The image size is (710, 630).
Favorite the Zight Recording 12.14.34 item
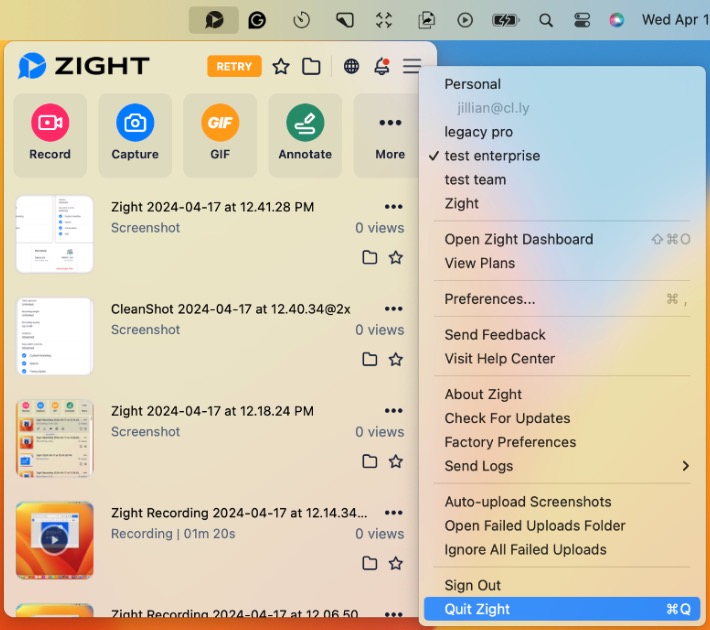point(396,563)
